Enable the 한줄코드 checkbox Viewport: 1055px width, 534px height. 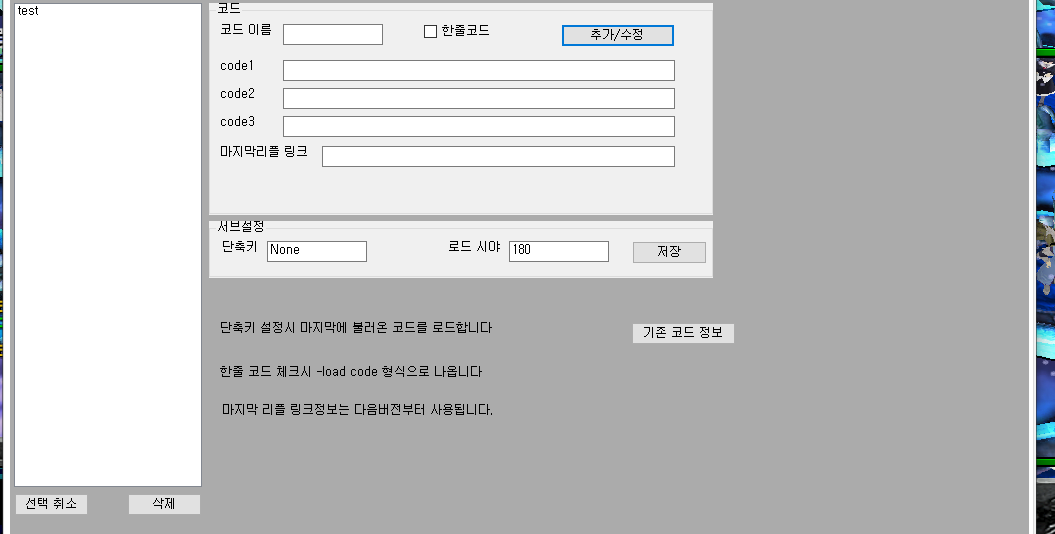point(431,31)
